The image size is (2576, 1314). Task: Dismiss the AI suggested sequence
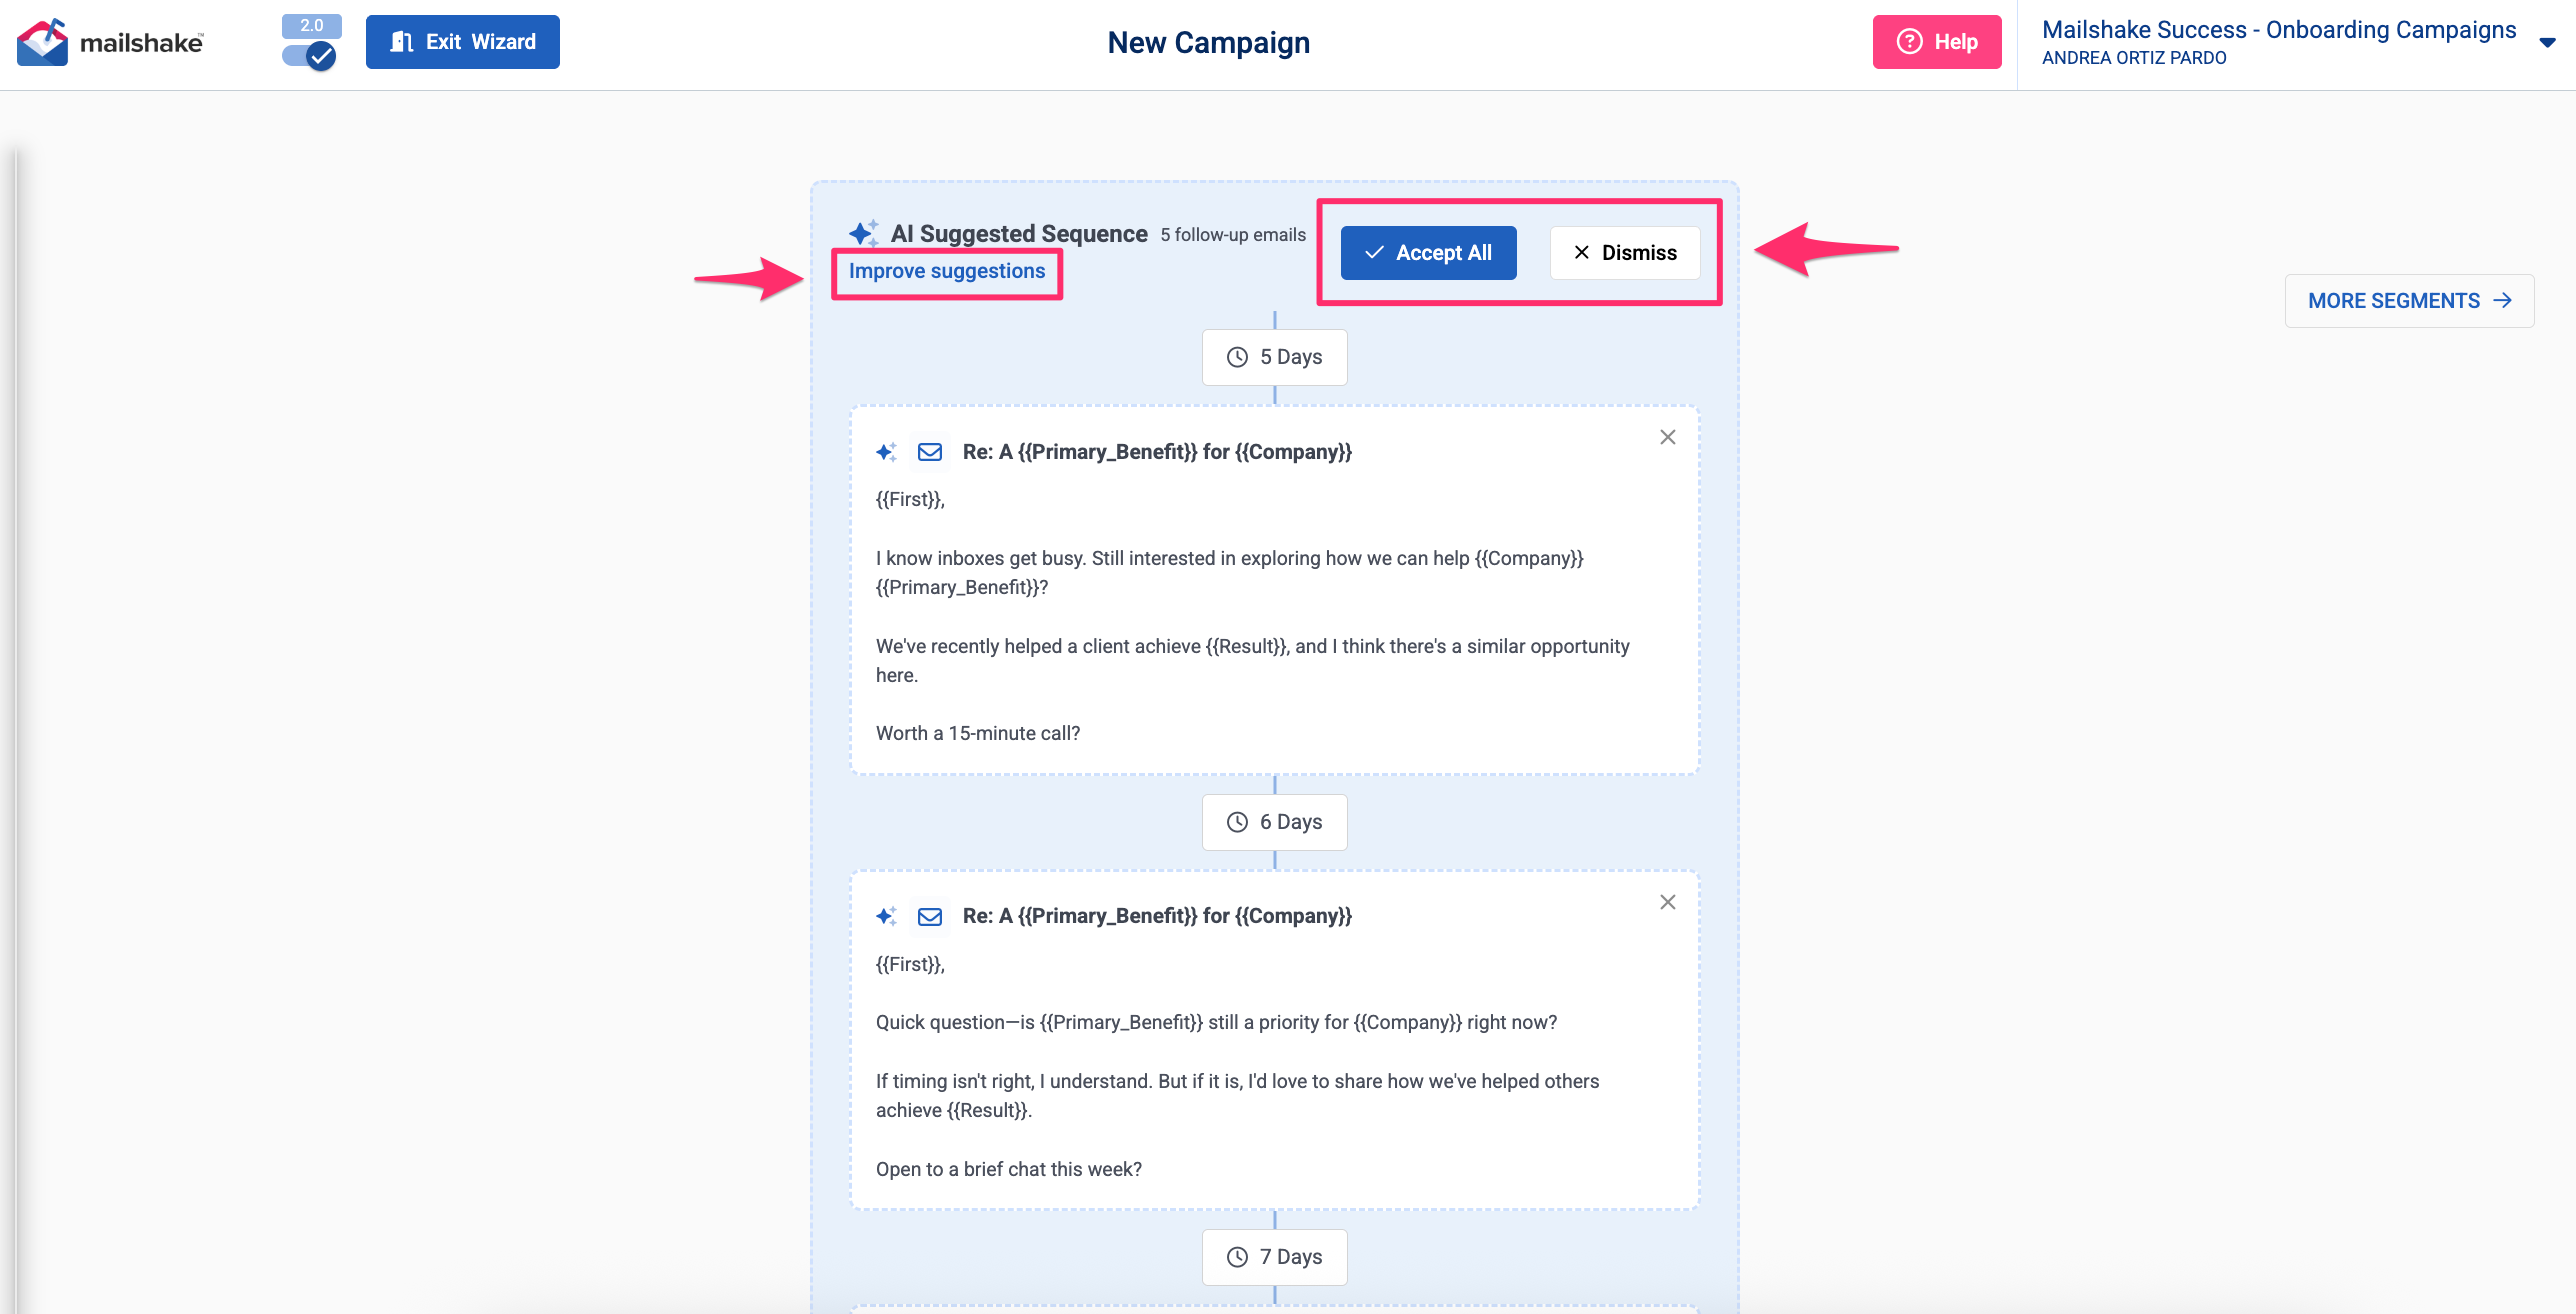1624,253
